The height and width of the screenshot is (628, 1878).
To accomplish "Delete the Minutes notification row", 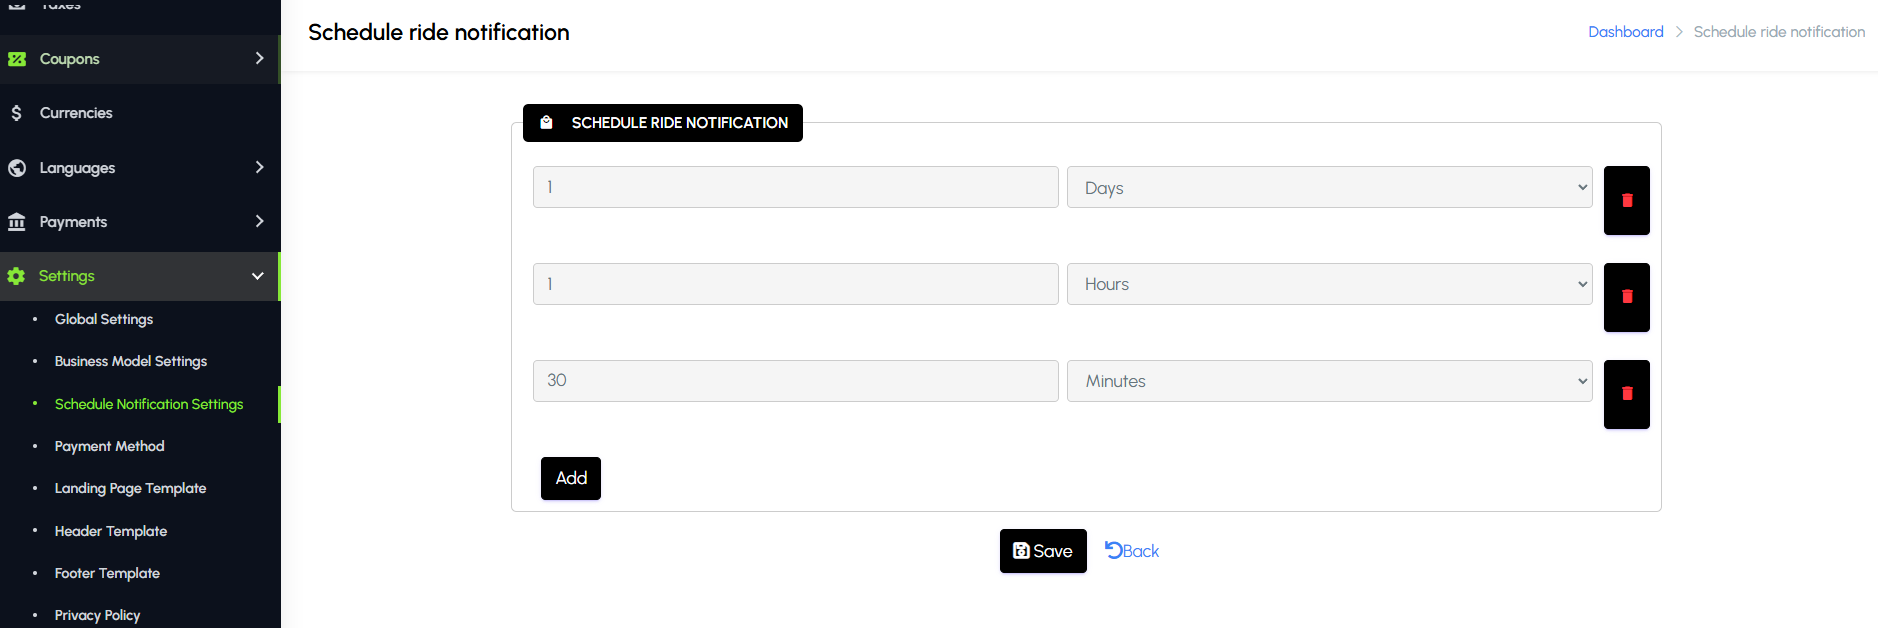I will pyautogui.click(x=1626, y=394).
